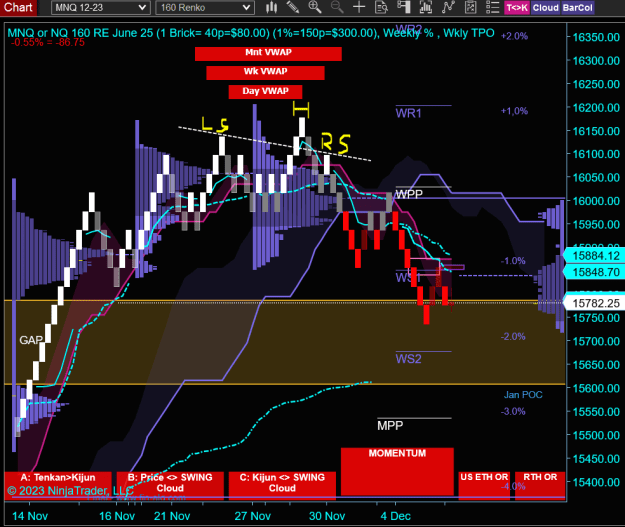Open the properties list icon
Screen dimensions: 625x527
tap(493, 7)
